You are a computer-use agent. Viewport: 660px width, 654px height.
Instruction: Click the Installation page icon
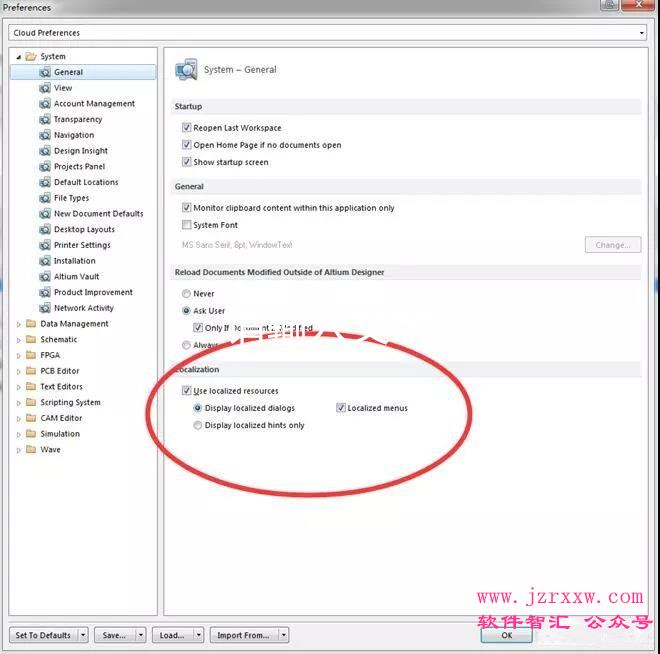click(45, 261)
